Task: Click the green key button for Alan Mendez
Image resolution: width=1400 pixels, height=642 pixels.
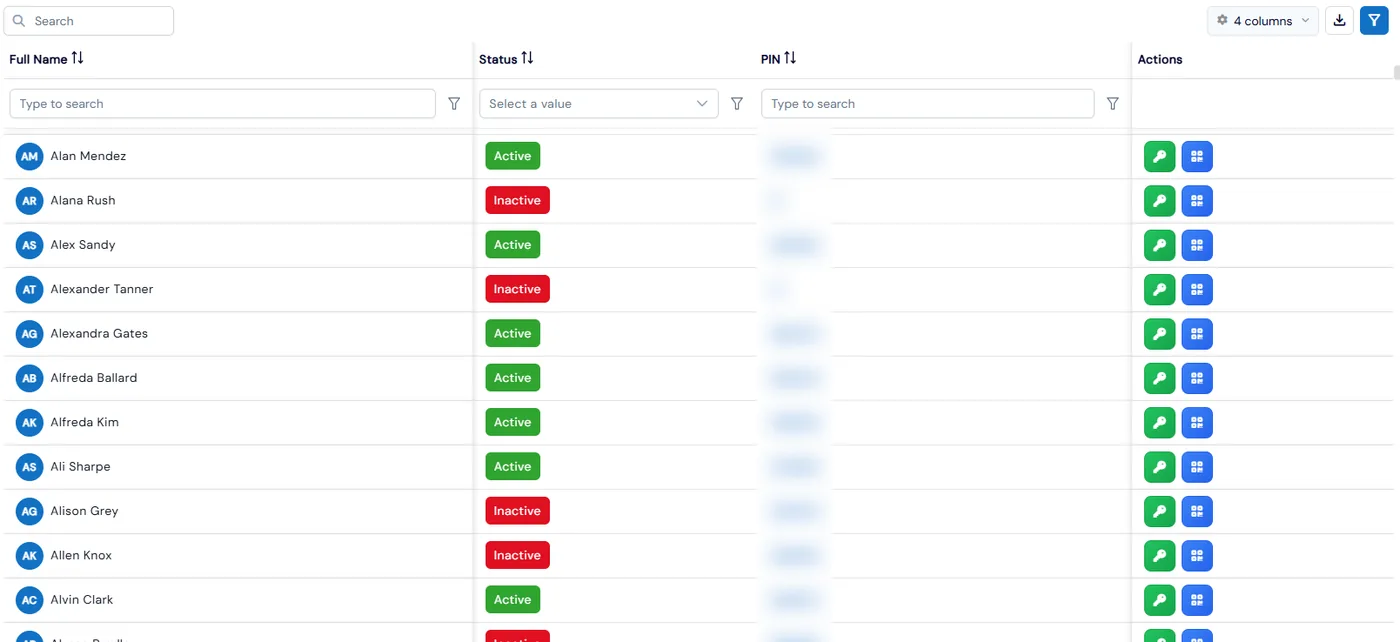Action: (1160, 156)
